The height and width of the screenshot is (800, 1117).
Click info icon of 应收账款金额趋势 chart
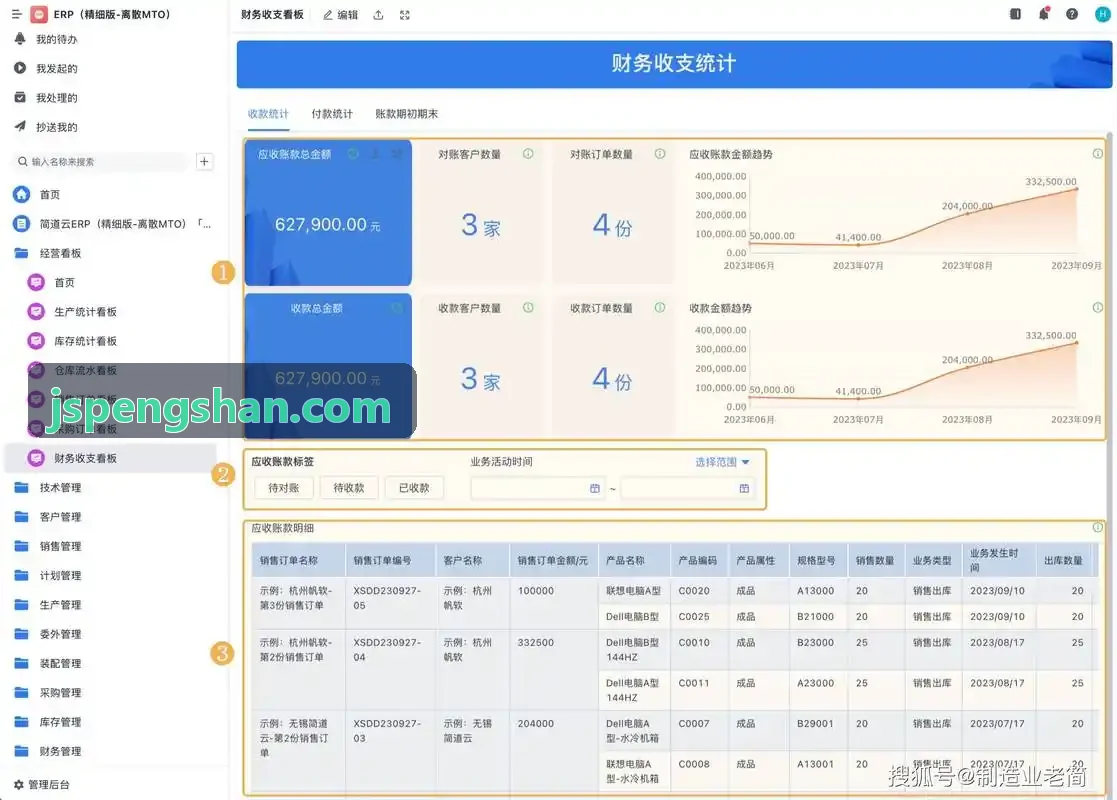[x=1098, y=154]
